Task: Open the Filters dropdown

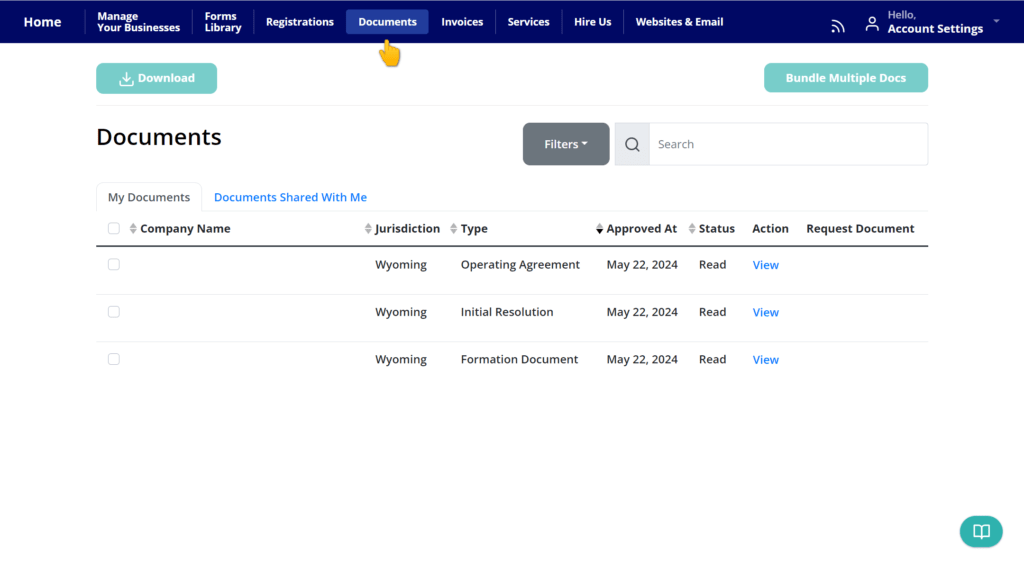Action: coord(566,144)
